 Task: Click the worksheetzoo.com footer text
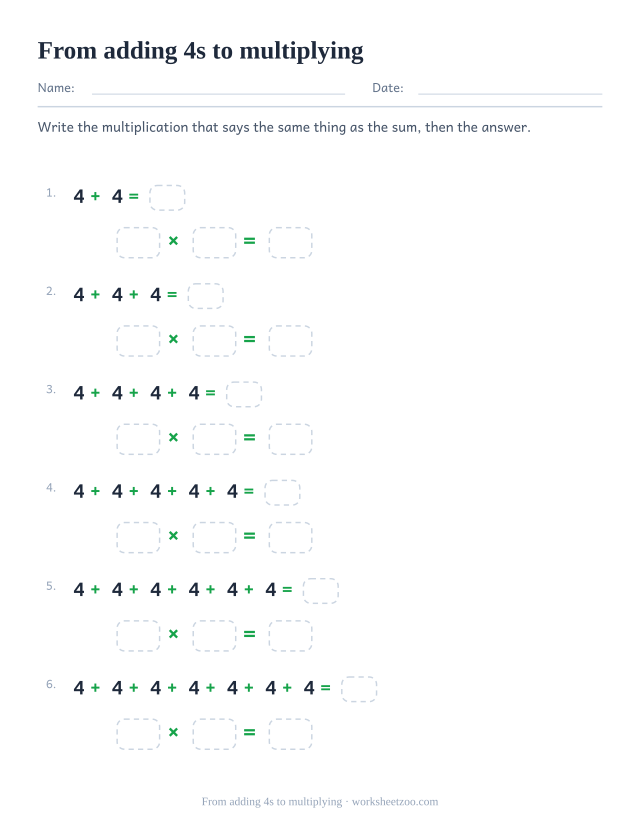(x=395, y=802)
